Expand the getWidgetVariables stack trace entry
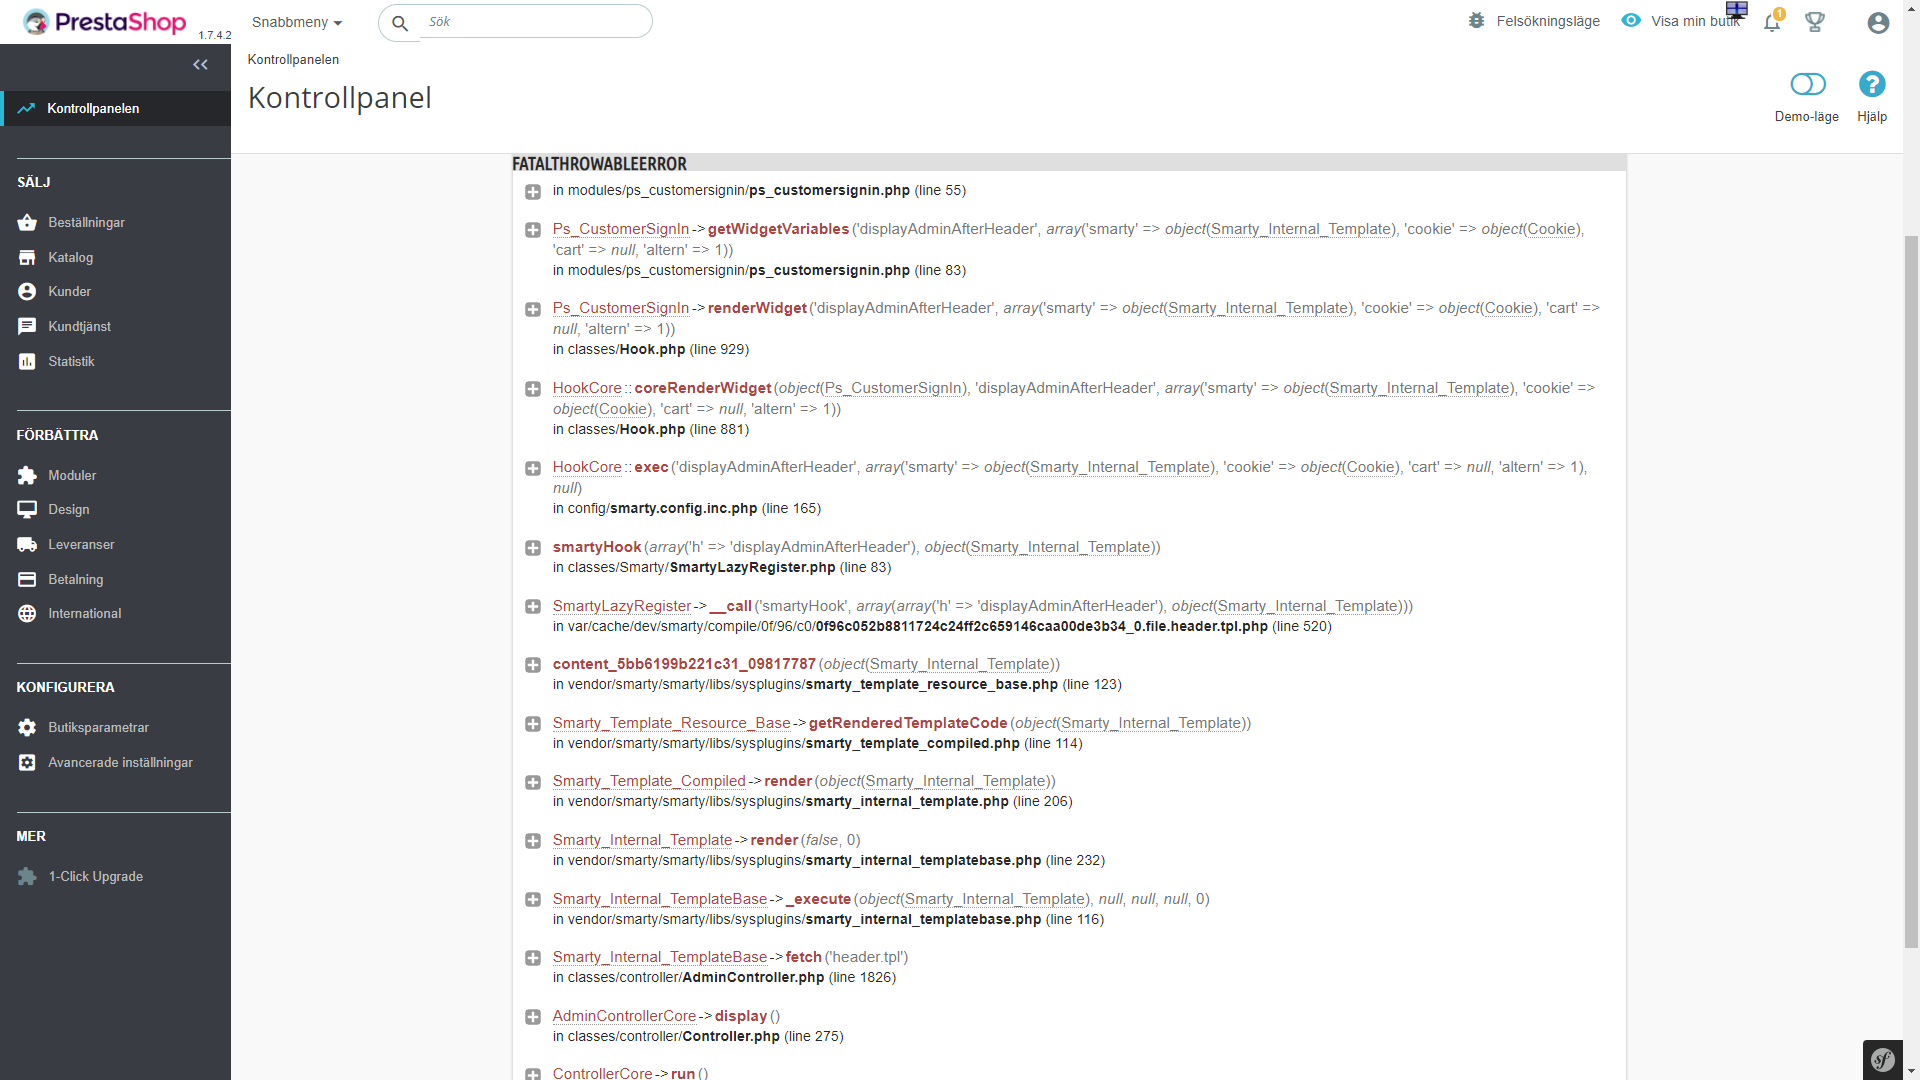 click(533, 230)
